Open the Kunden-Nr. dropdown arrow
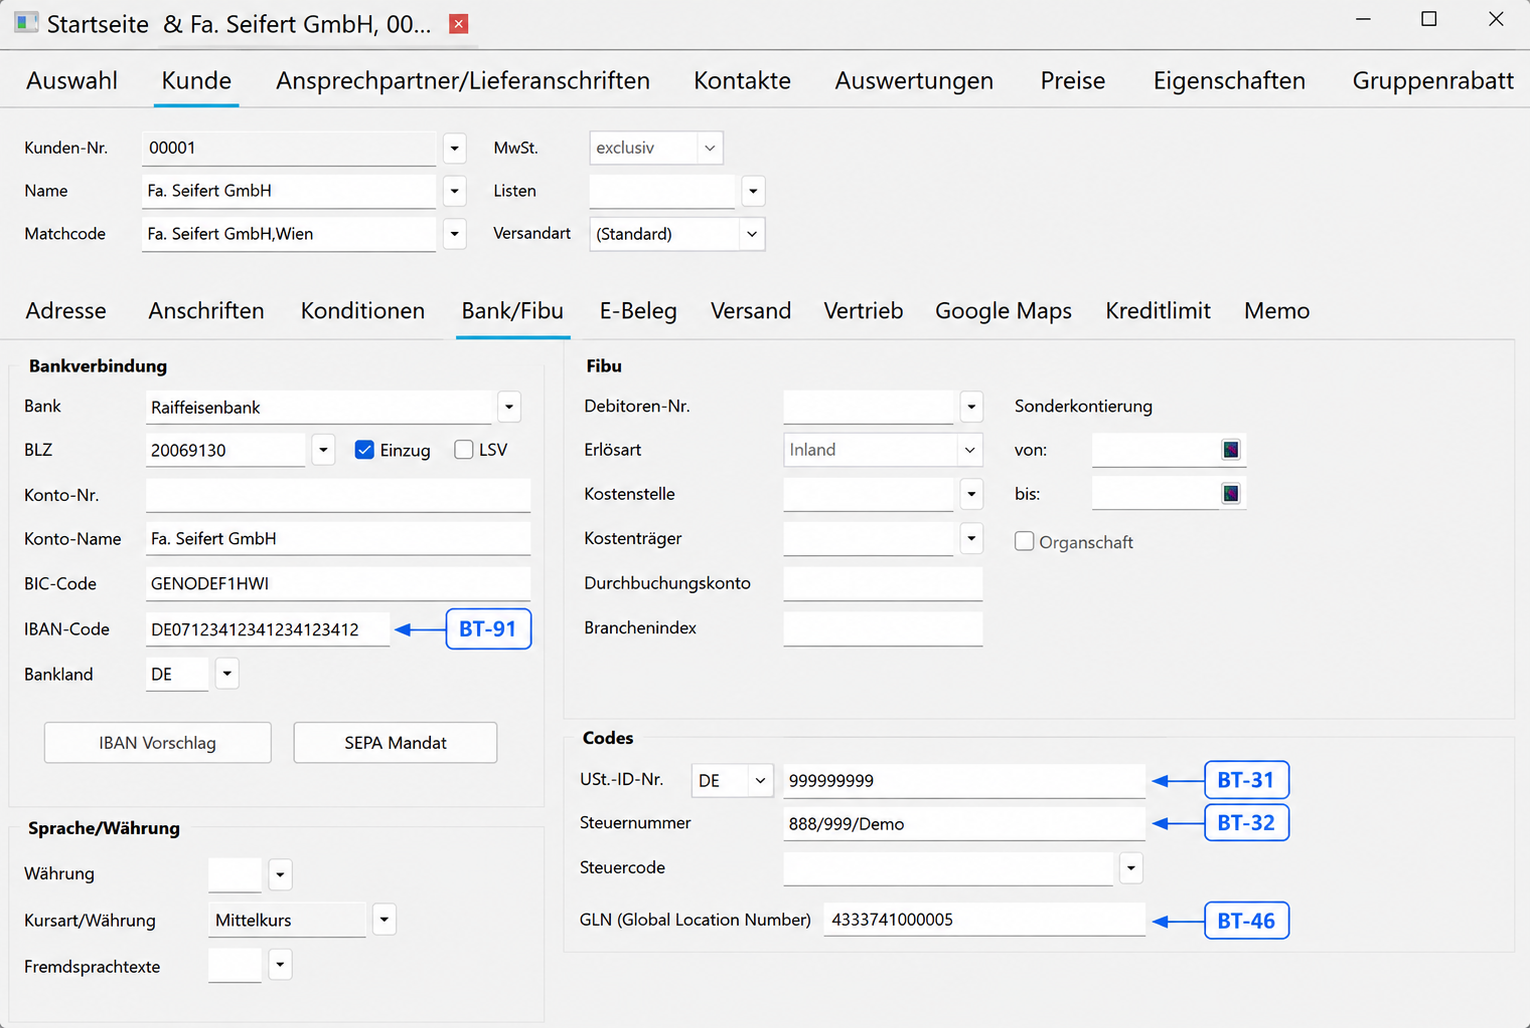The height and width of the screenshot is (1028, 1530). click(455, 148)
